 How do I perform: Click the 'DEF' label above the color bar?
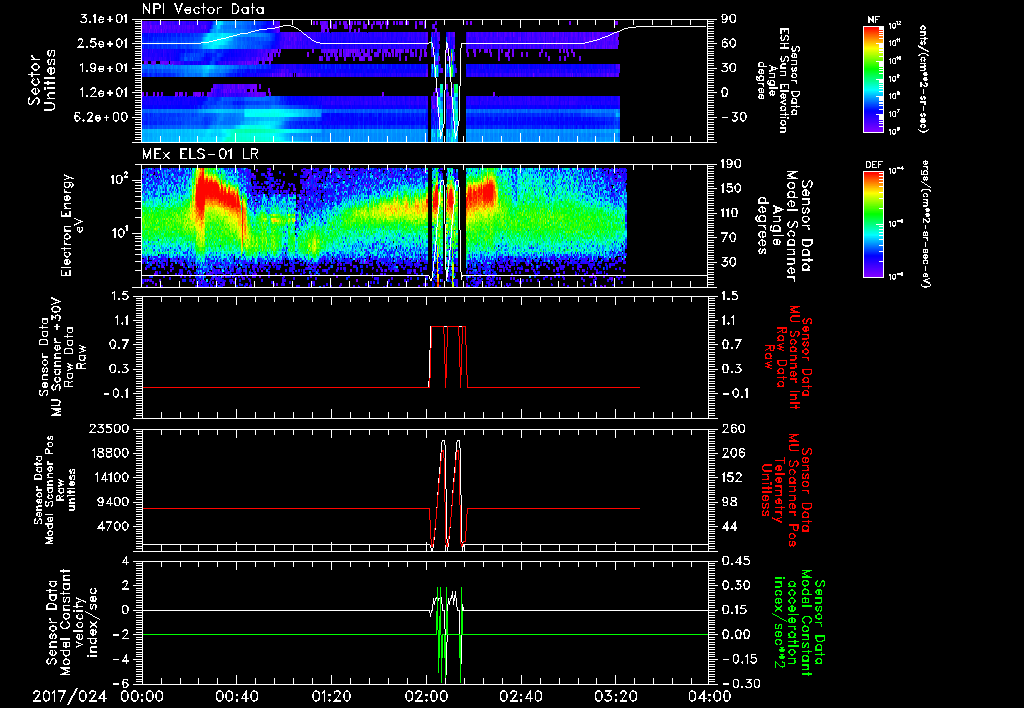[874, 165]
